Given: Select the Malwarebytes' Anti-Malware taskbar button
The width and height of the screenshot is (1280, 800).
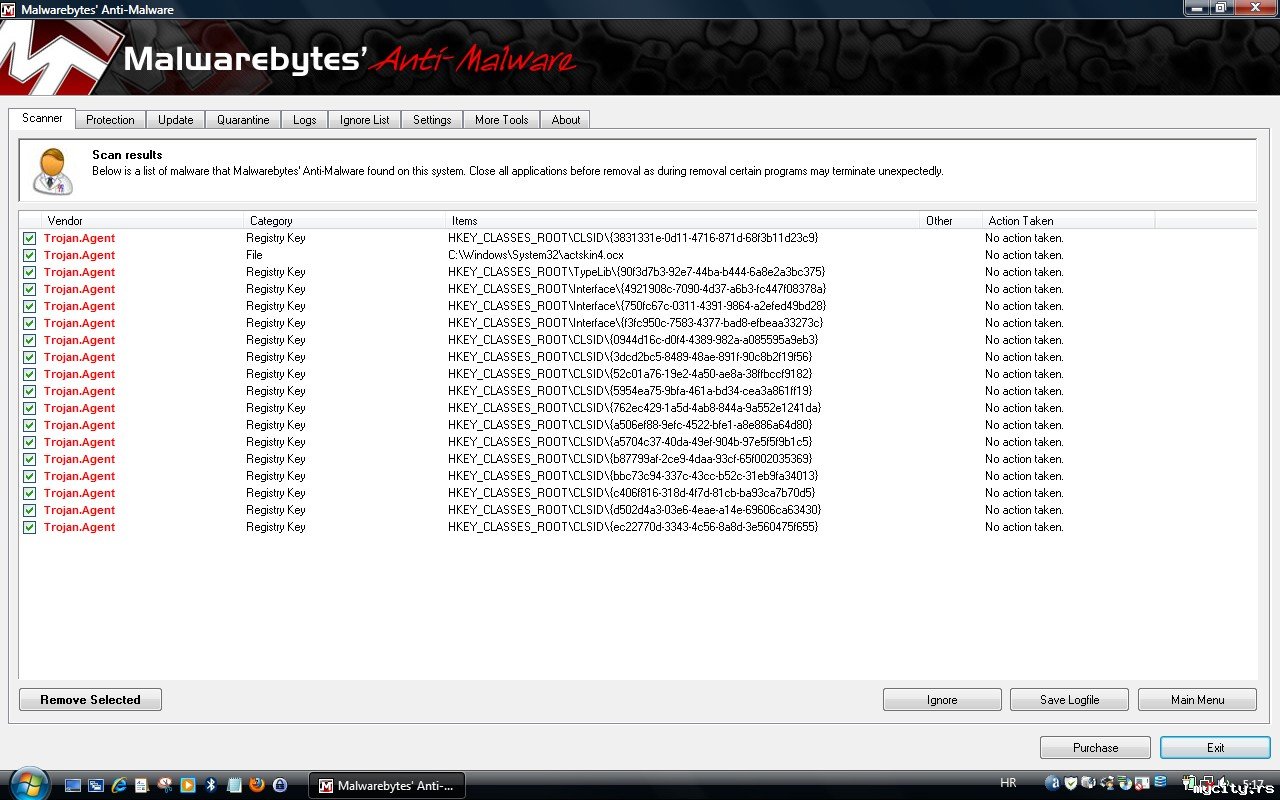Looking at the screenshot, I should [x=386, y=785].
